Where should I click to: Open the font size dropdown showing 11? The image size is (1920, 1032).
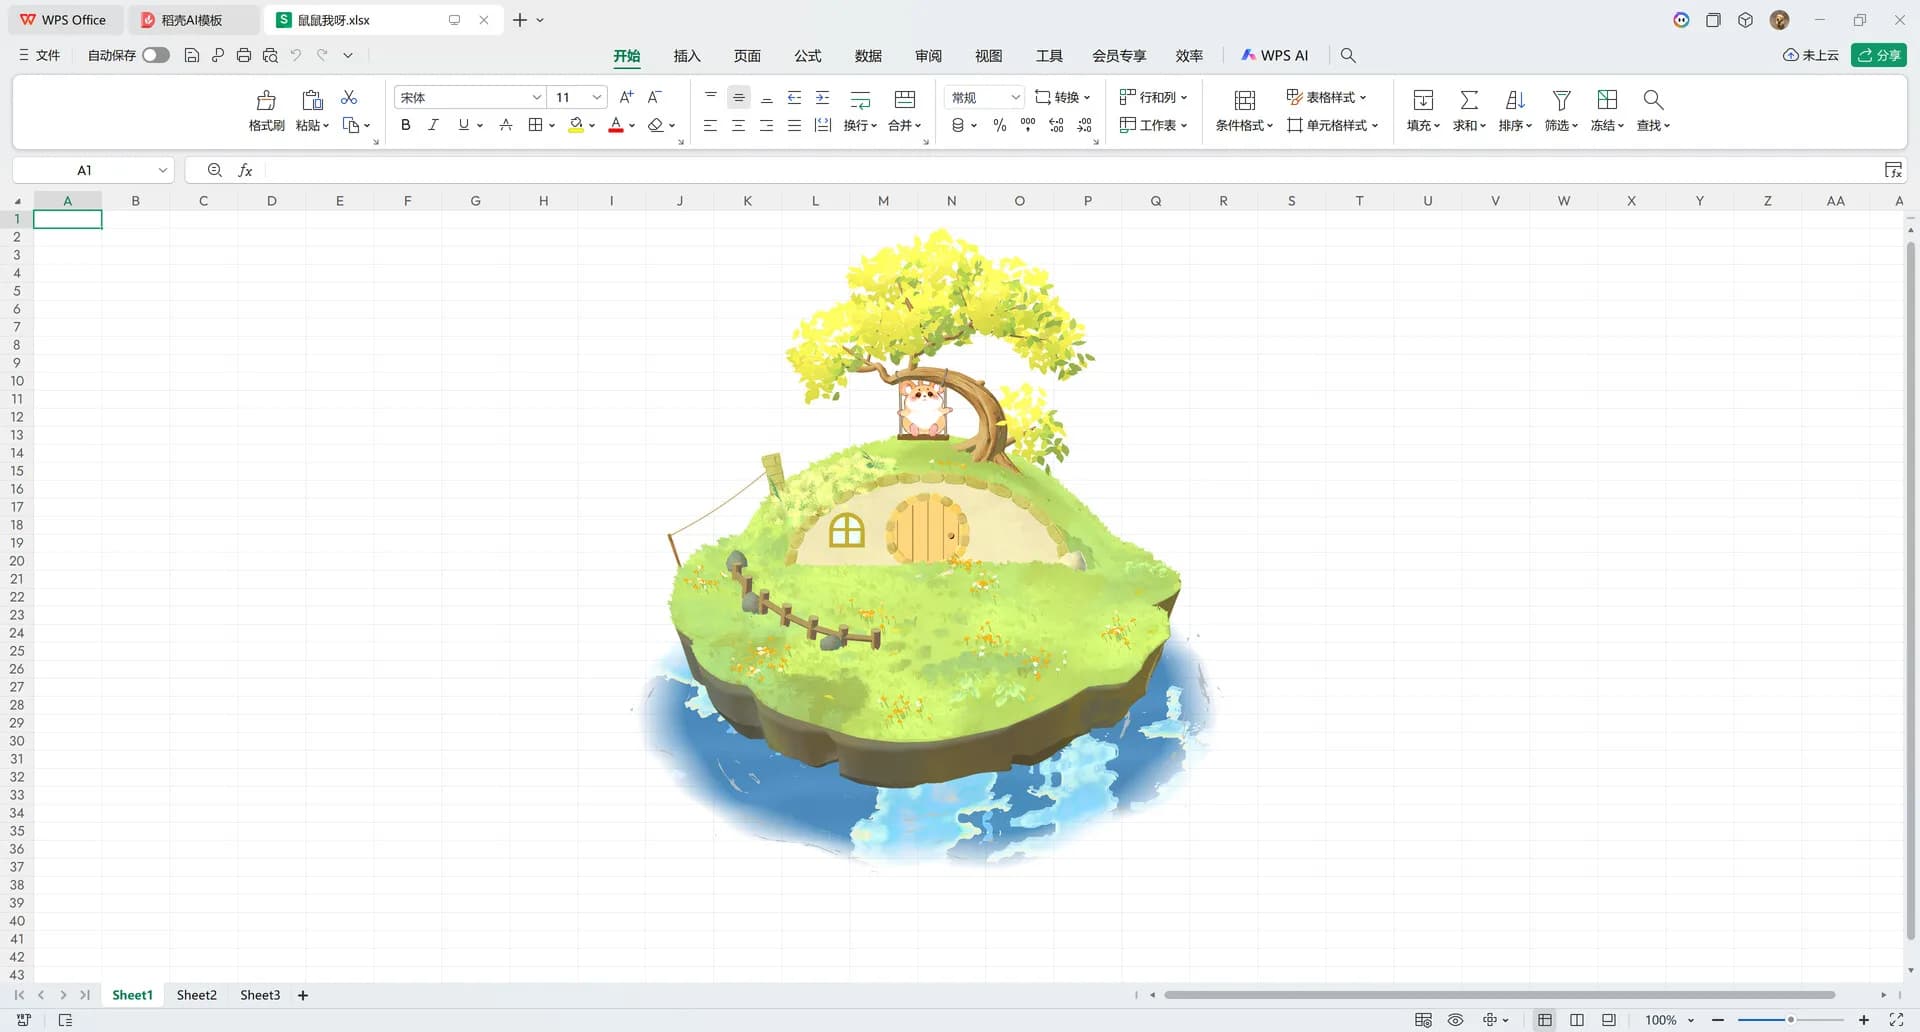[596, 97]
